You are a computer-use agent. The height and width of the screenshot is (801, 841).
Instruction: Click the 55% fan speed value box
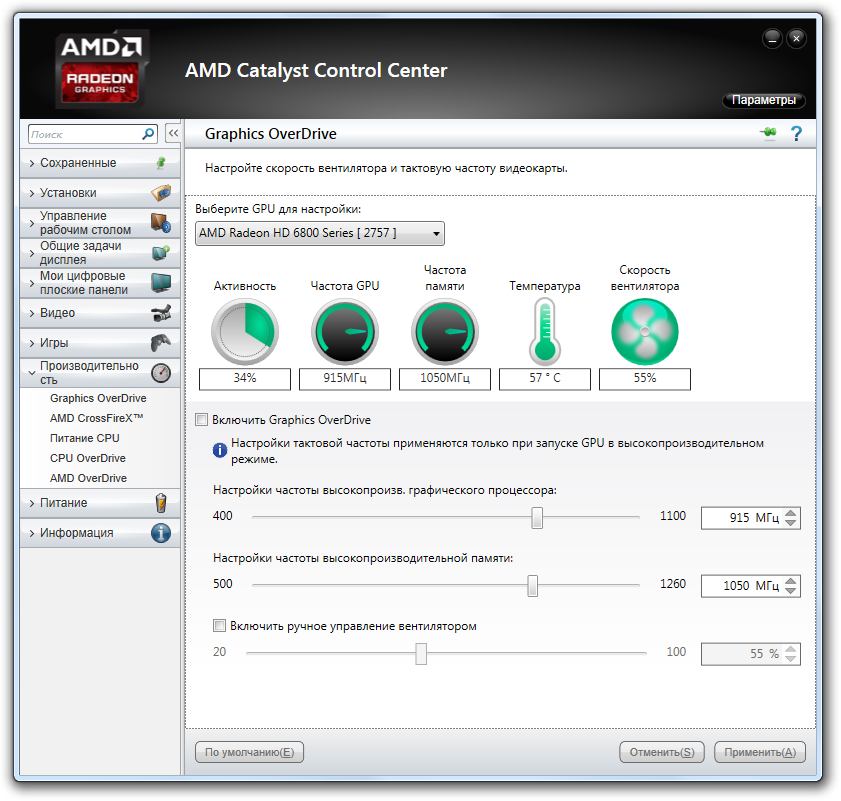click(645, 378)
